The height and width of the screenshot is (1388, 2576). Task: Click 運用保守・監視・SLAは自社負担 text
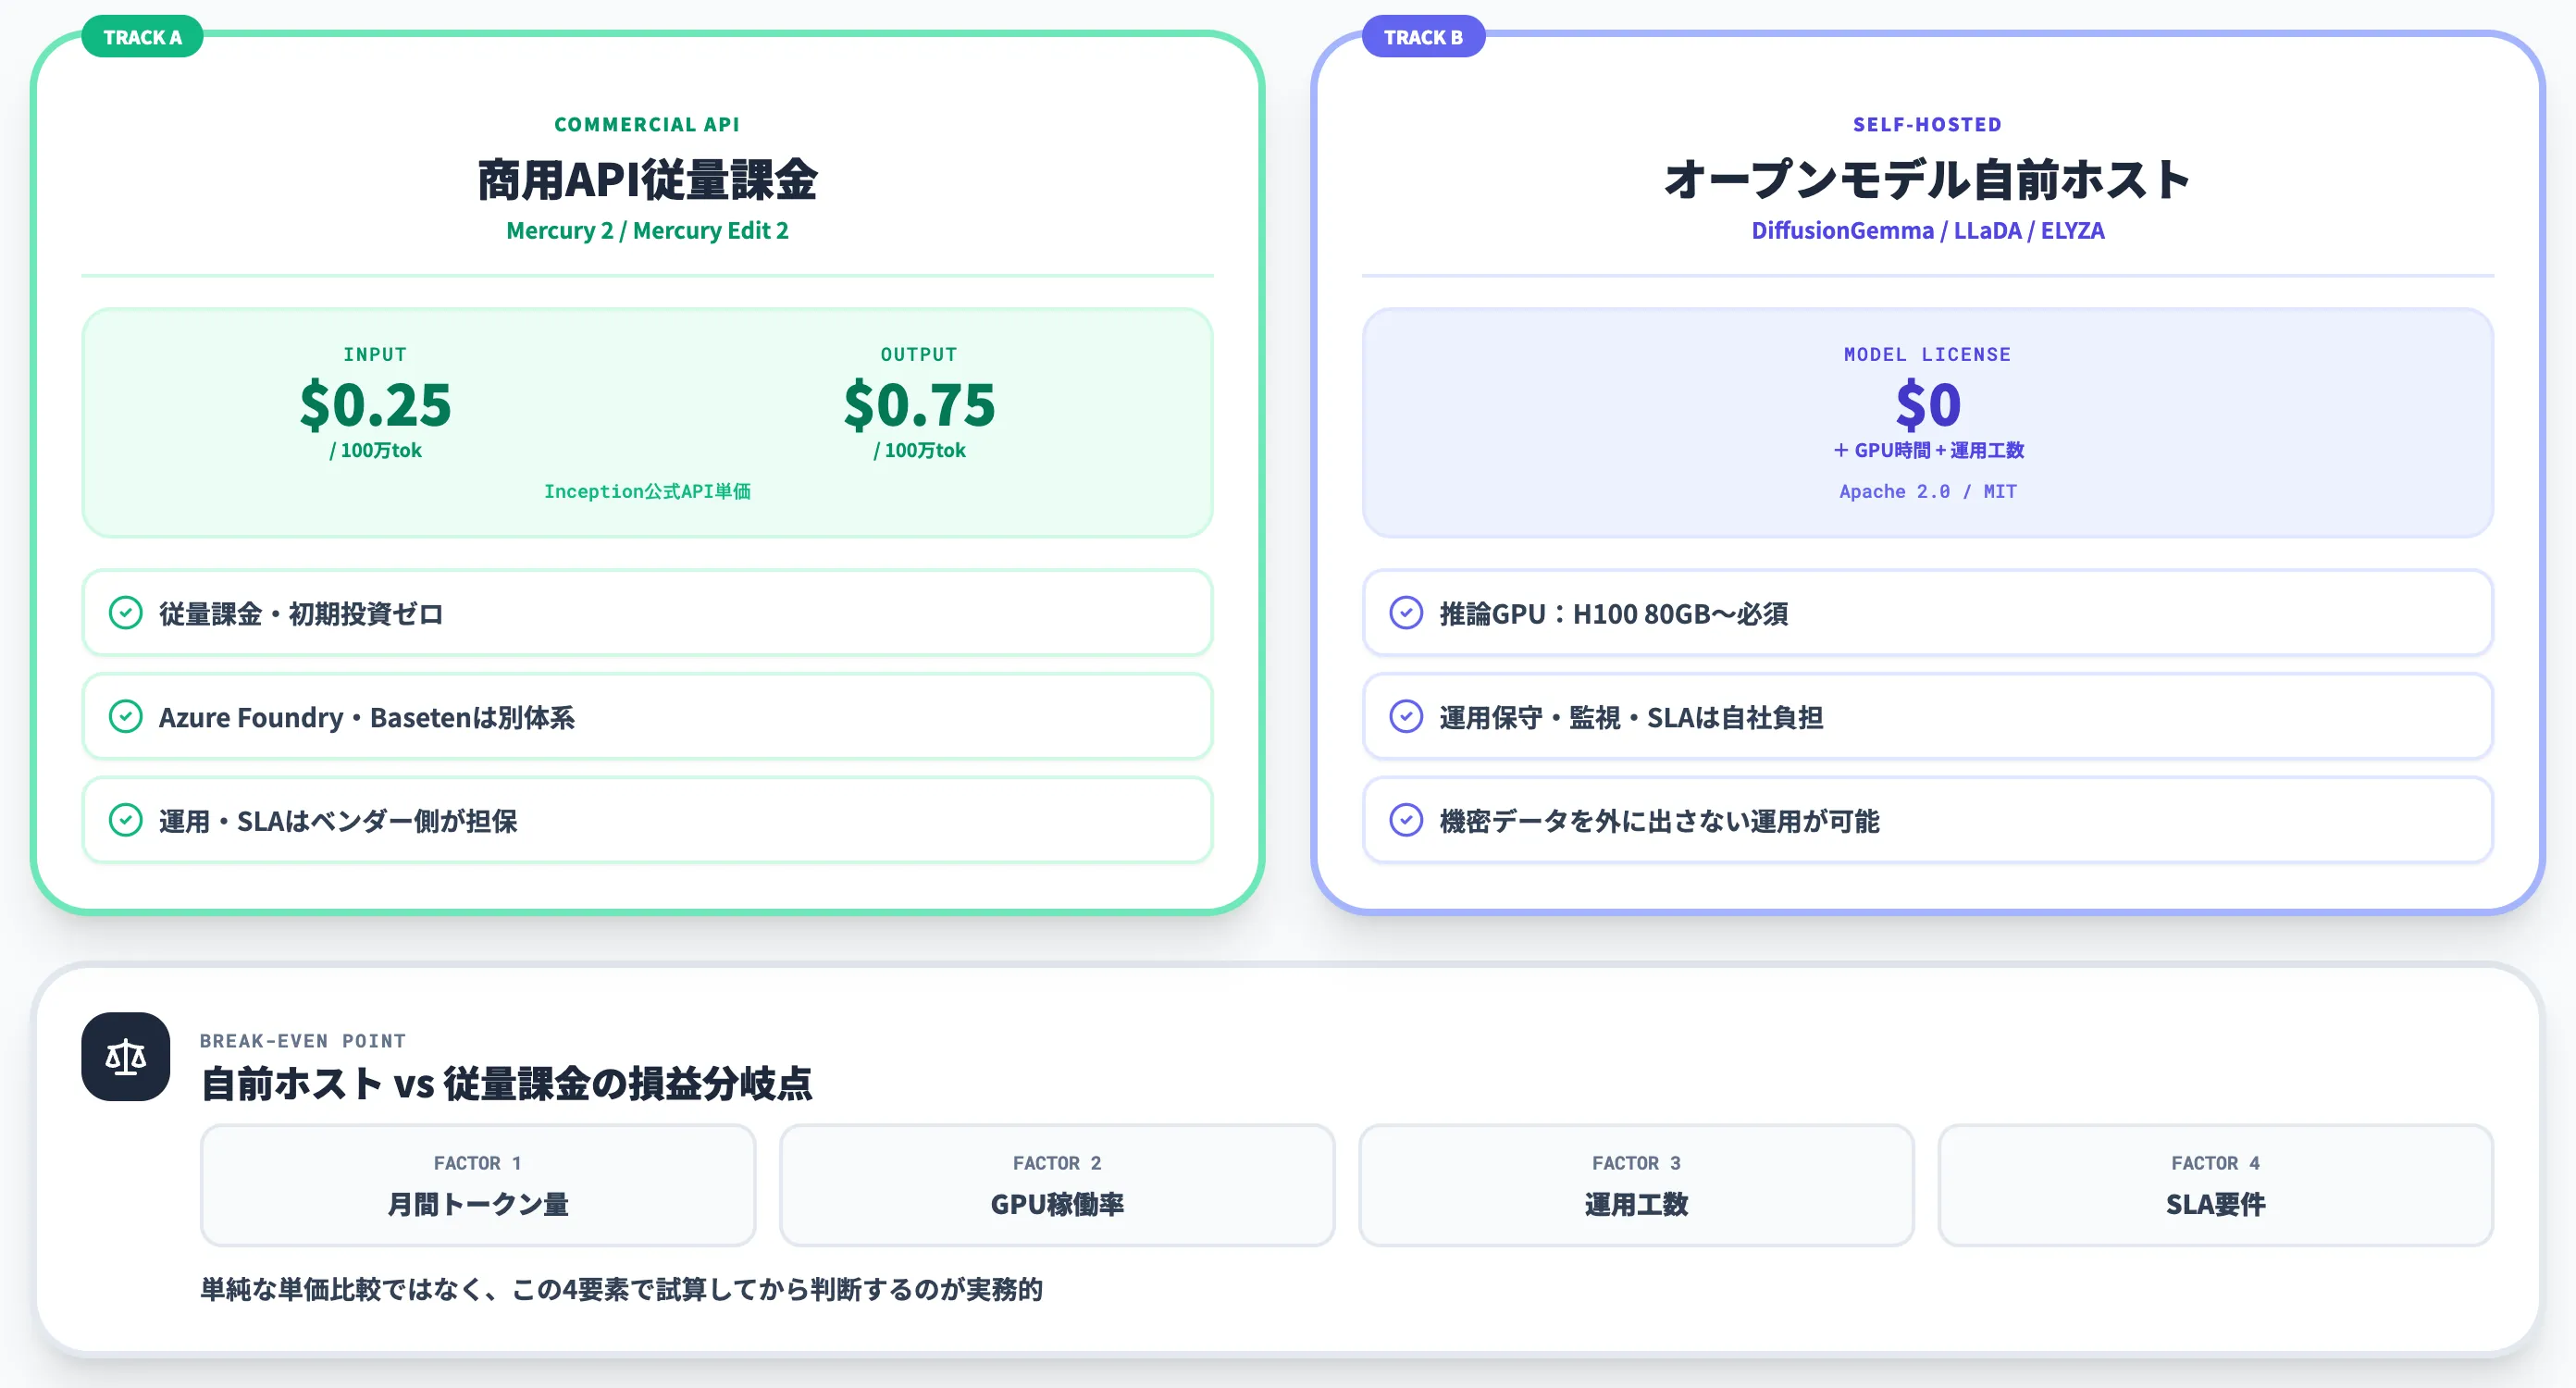pos(1631,718)
